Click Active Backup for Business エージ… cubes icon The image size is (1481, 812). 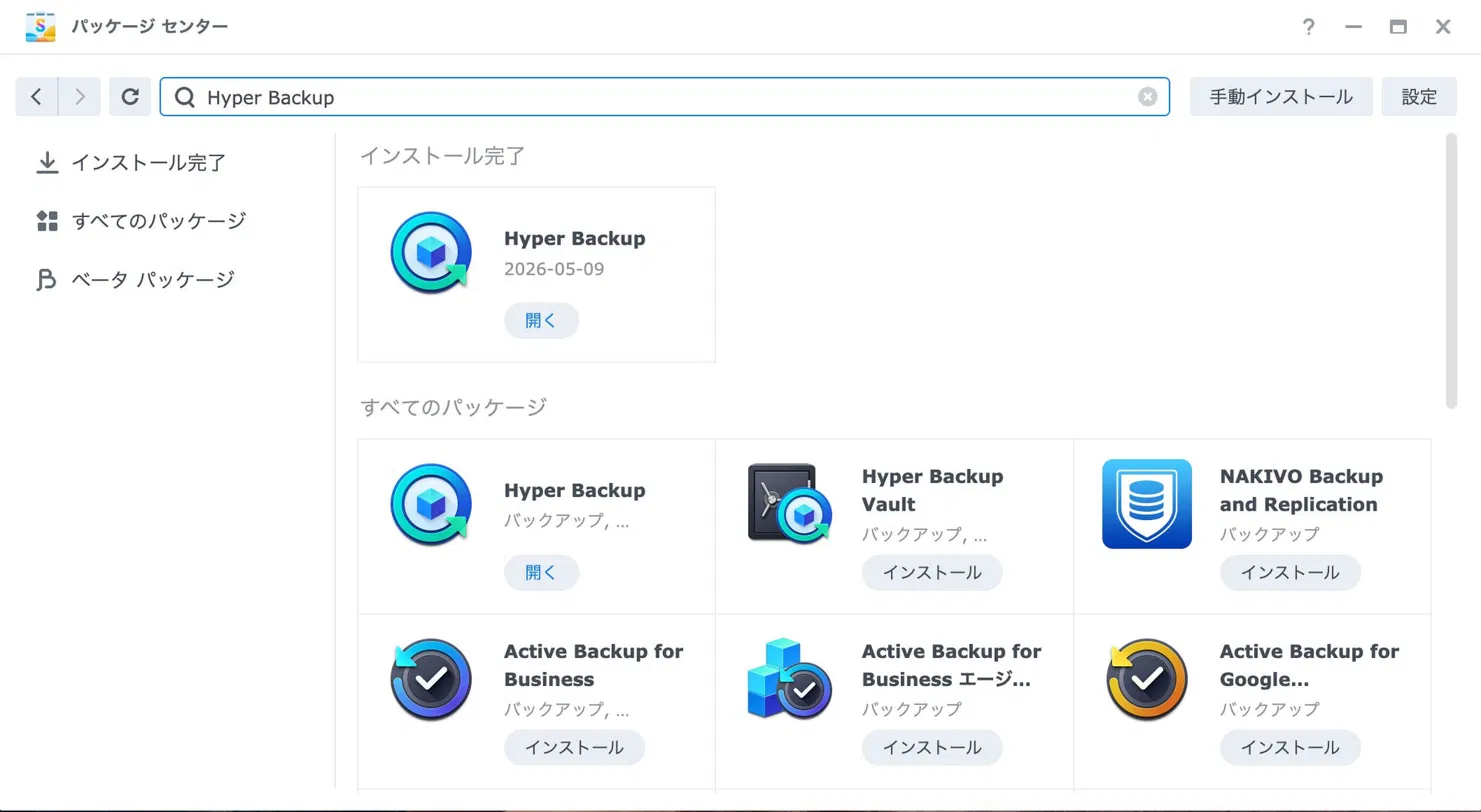(x=789, y=680)
